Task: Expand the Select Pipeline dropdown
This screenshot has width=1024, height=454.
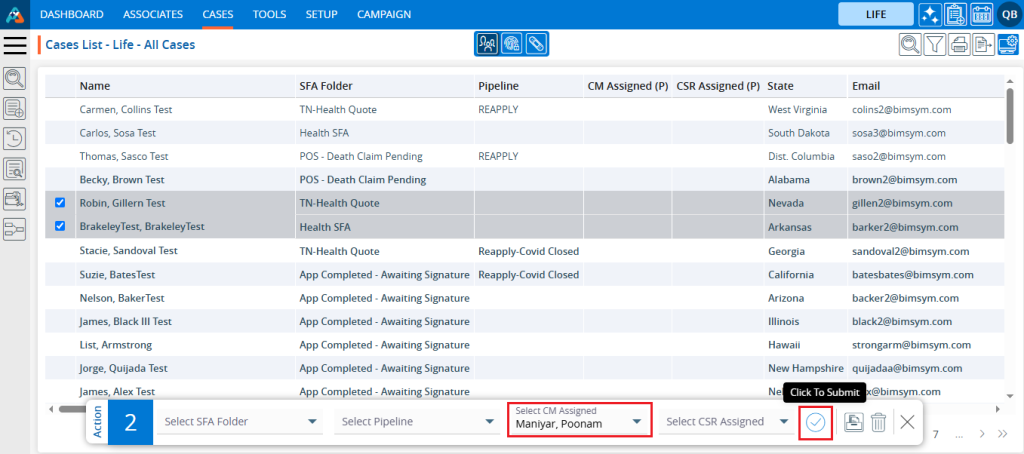Action: click(x=418, y=422)
